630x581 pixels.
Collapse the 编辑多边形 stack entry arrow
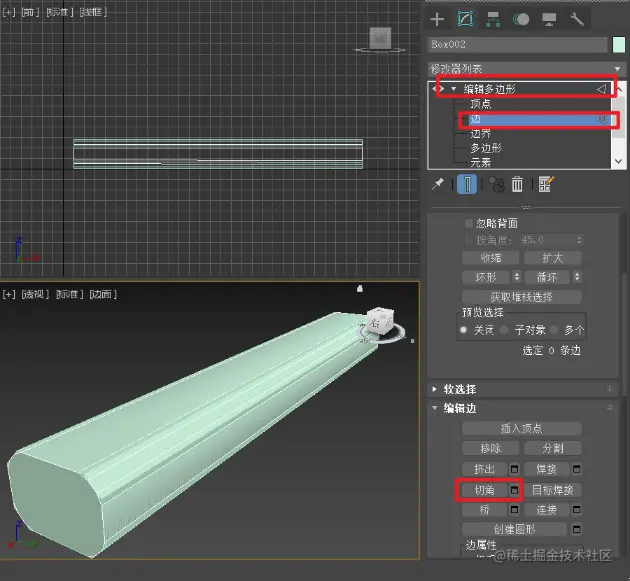click(454, 89)
